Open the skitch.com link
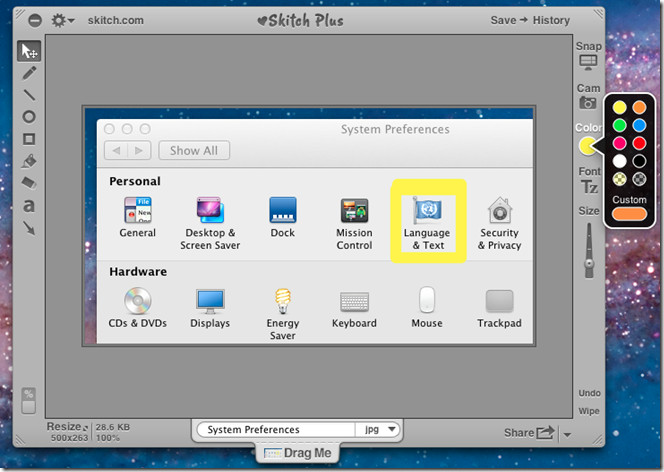664x472 pixels. coord(116,20)
